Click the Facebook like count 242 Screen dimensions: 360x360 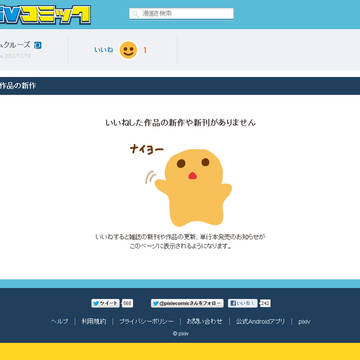(265, 303)
